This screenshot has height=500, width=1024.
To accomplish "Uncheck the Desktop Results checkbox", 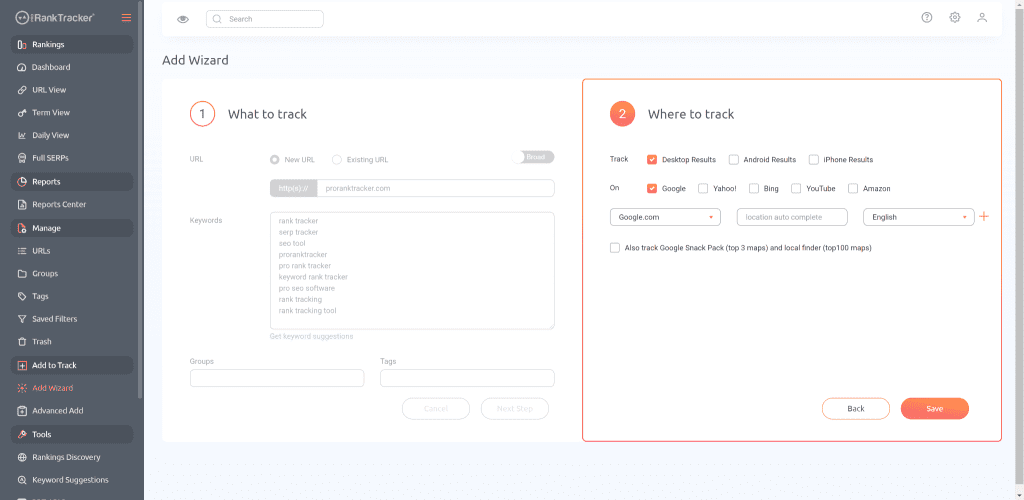I will point(652,159).
